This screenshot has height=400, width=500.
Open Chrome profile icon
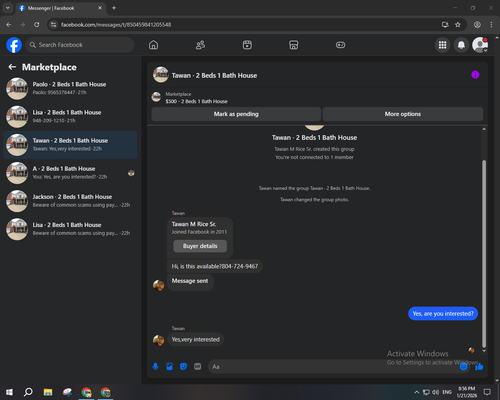(x=477, y=25)
